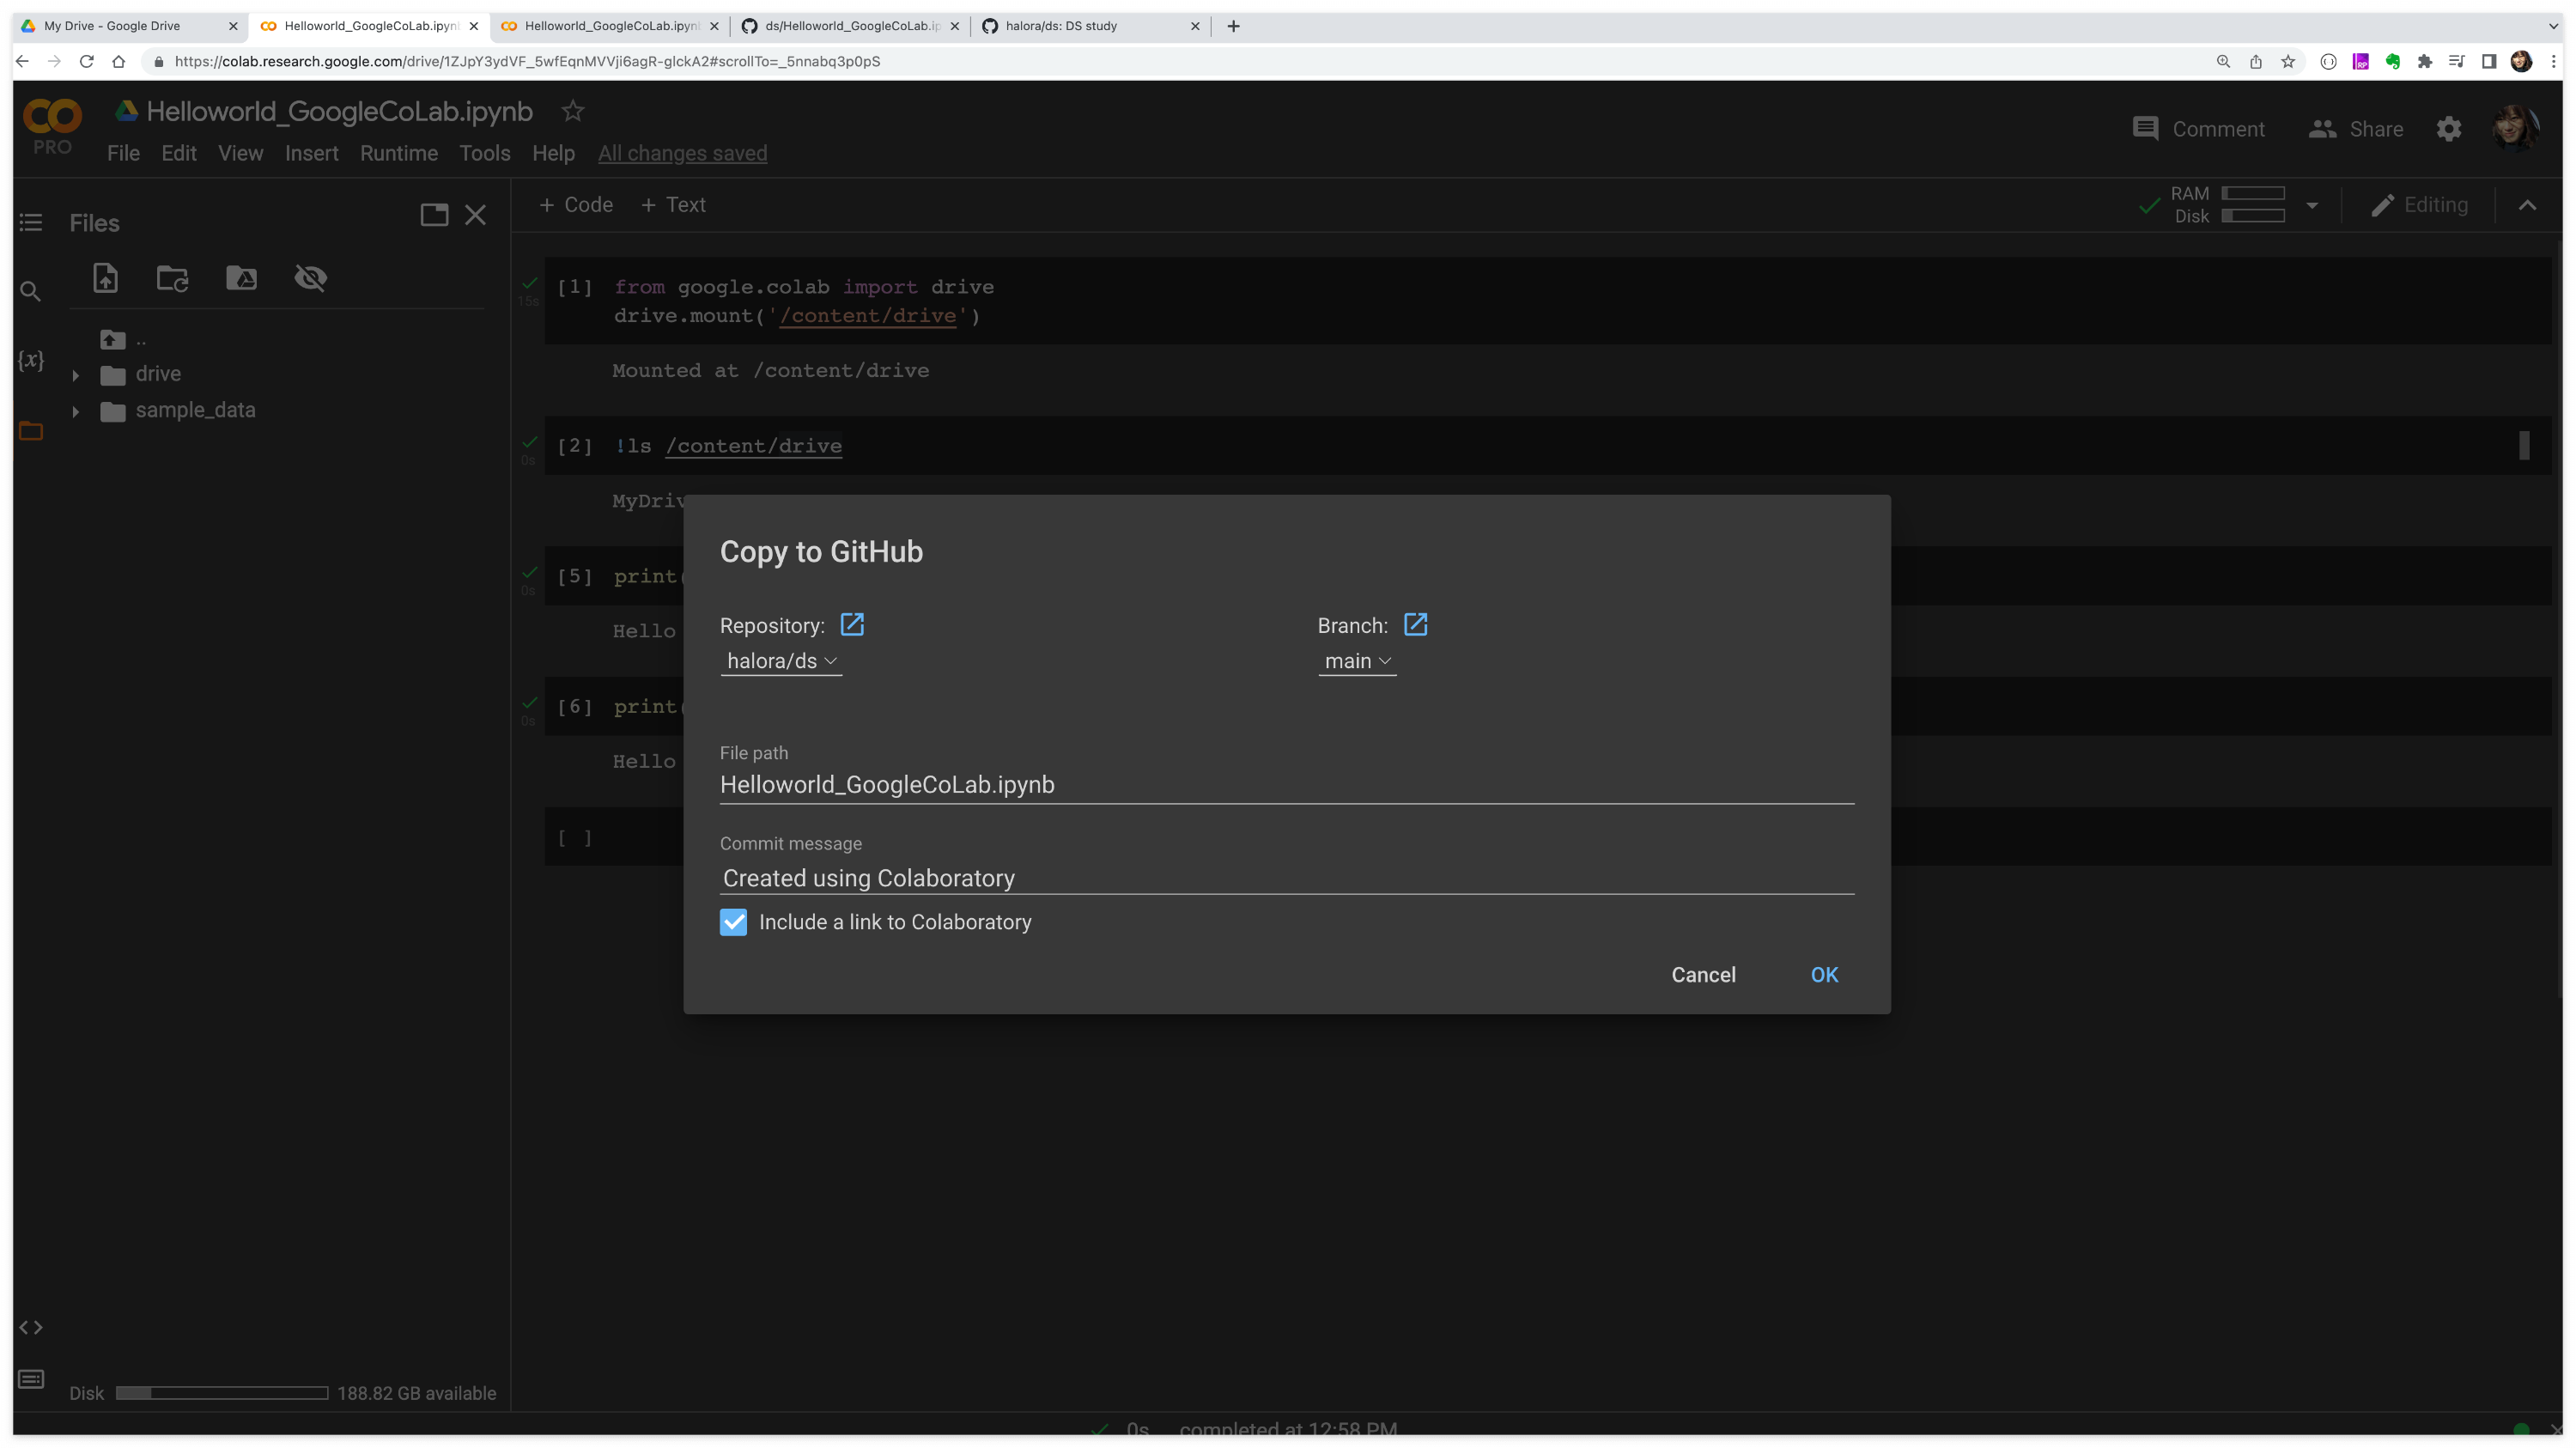Viewport: 2576px width, 1448px height.
Task: Uncheck Include a link to Colaboratory
Action: (x=733, y=922)
